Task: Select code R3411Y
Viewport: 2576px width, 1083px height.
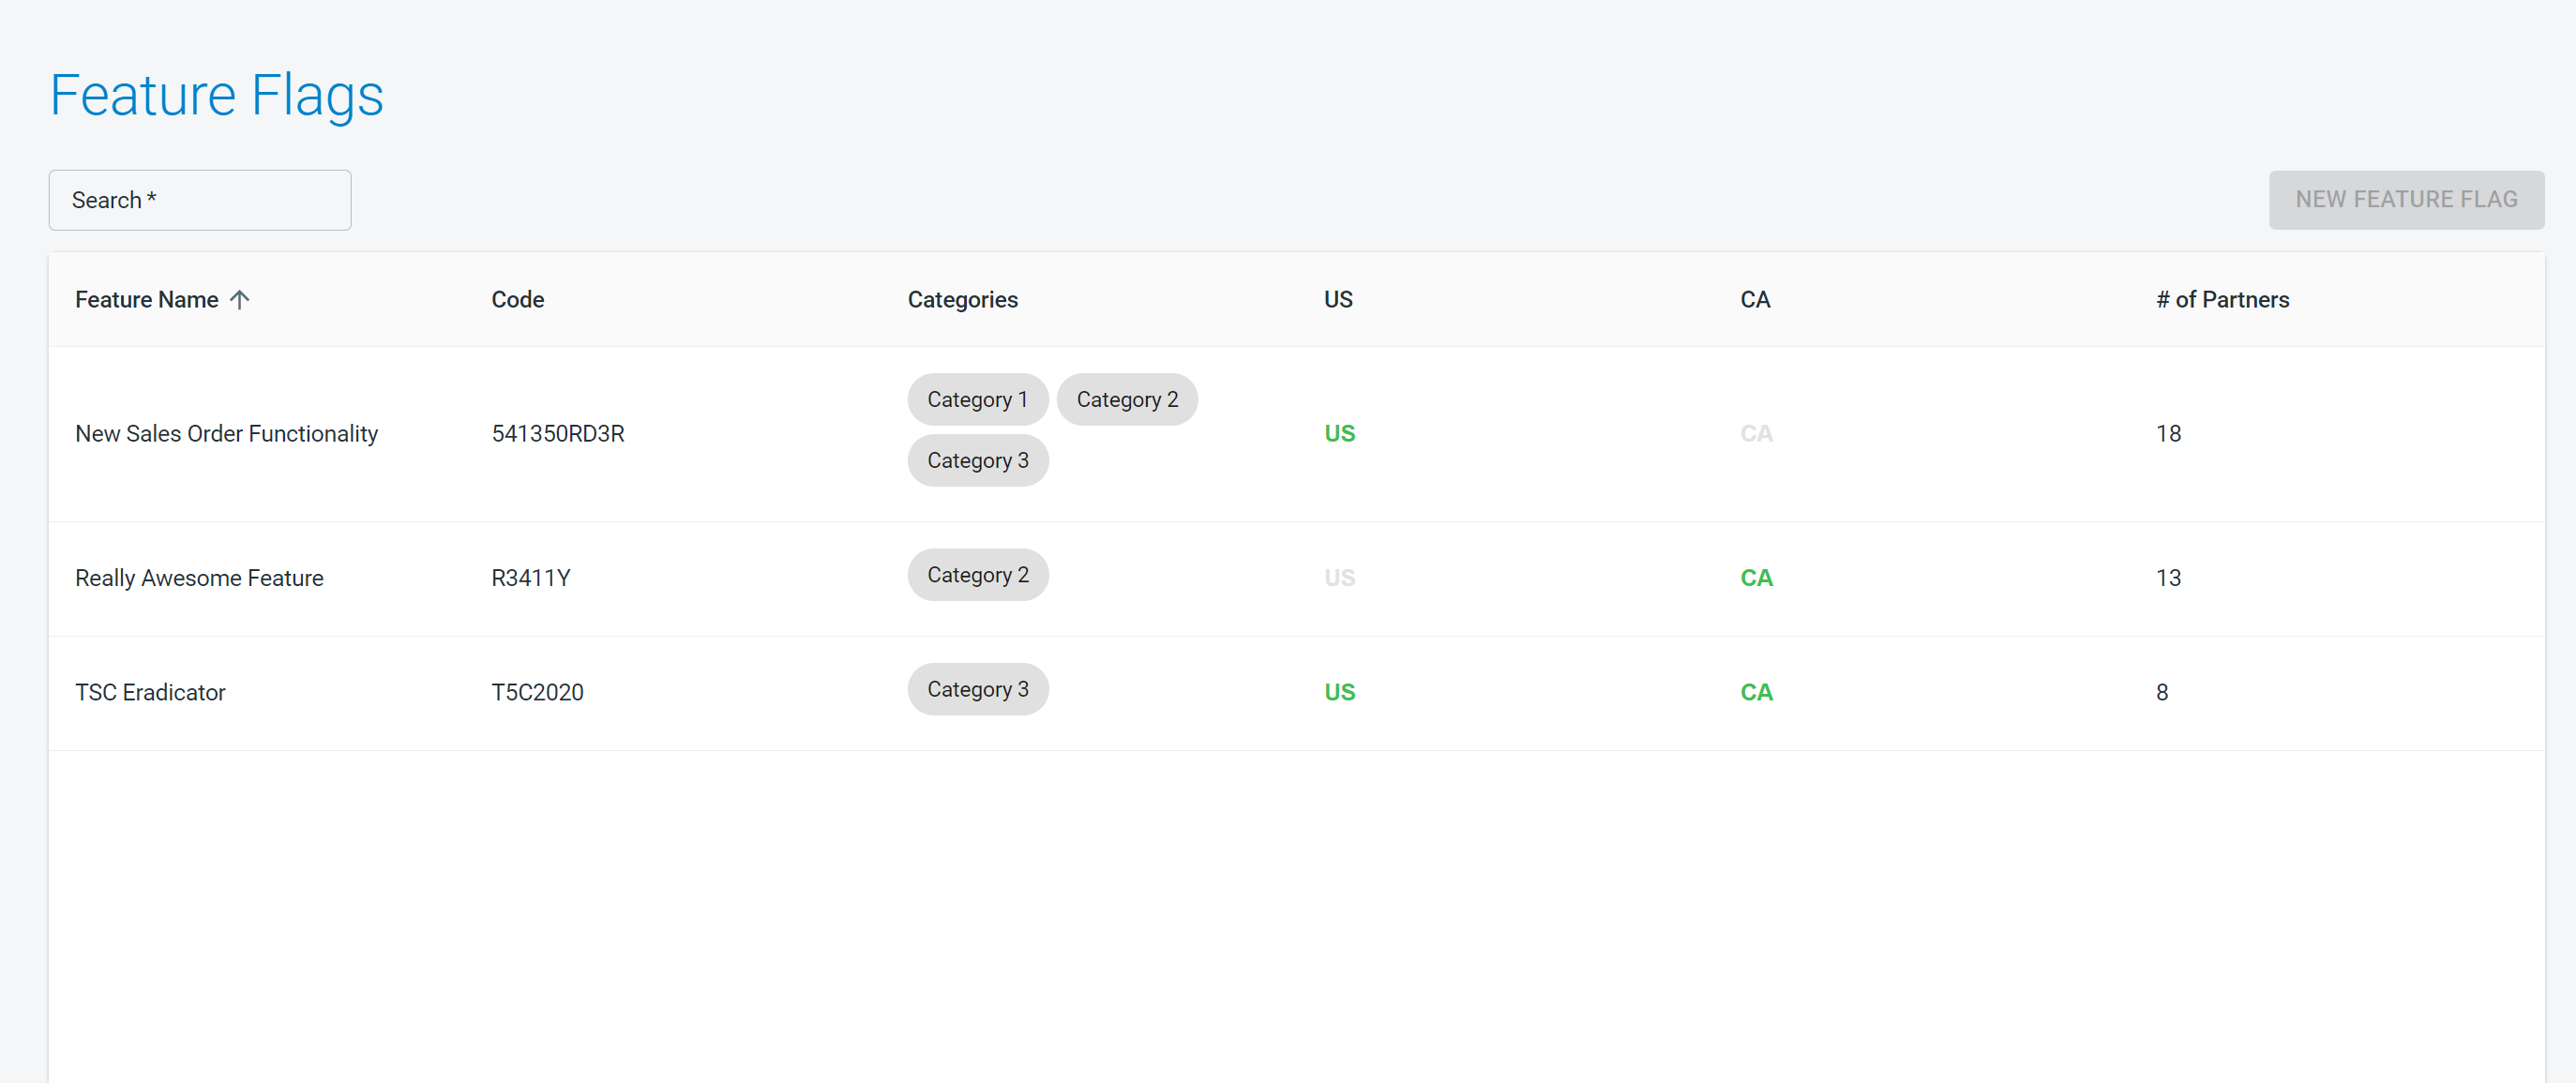Action: (x=530, y=578)
